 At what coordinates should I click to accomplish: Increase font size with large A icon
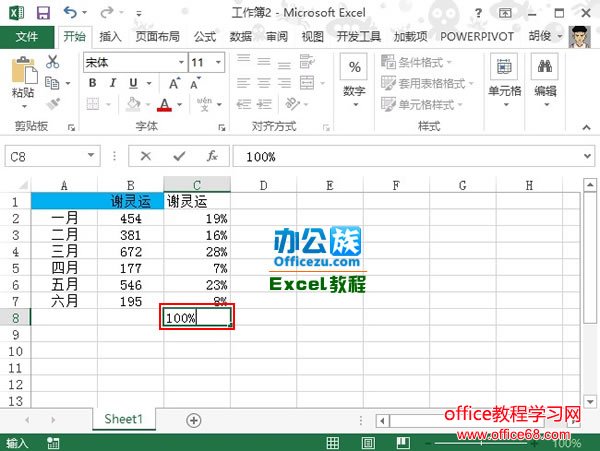tap(174, 83)
